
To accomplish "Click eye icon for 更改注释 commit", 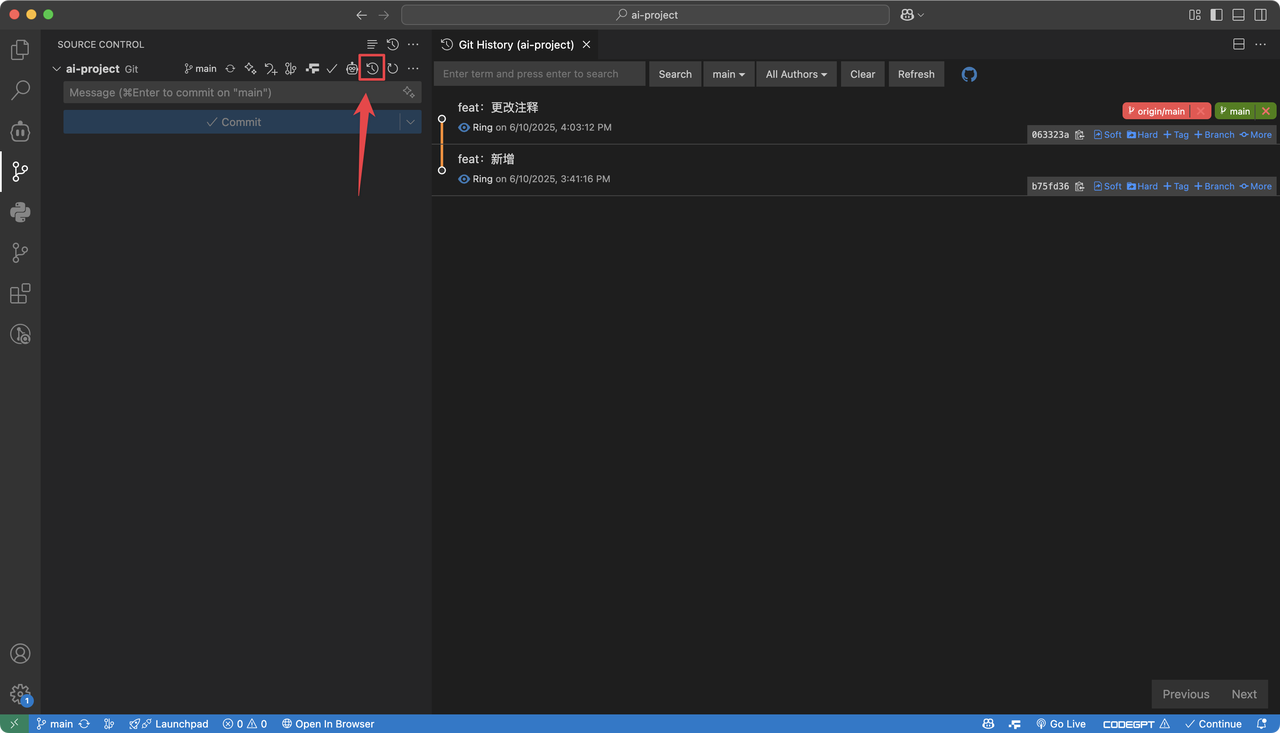I will (464, 127).
